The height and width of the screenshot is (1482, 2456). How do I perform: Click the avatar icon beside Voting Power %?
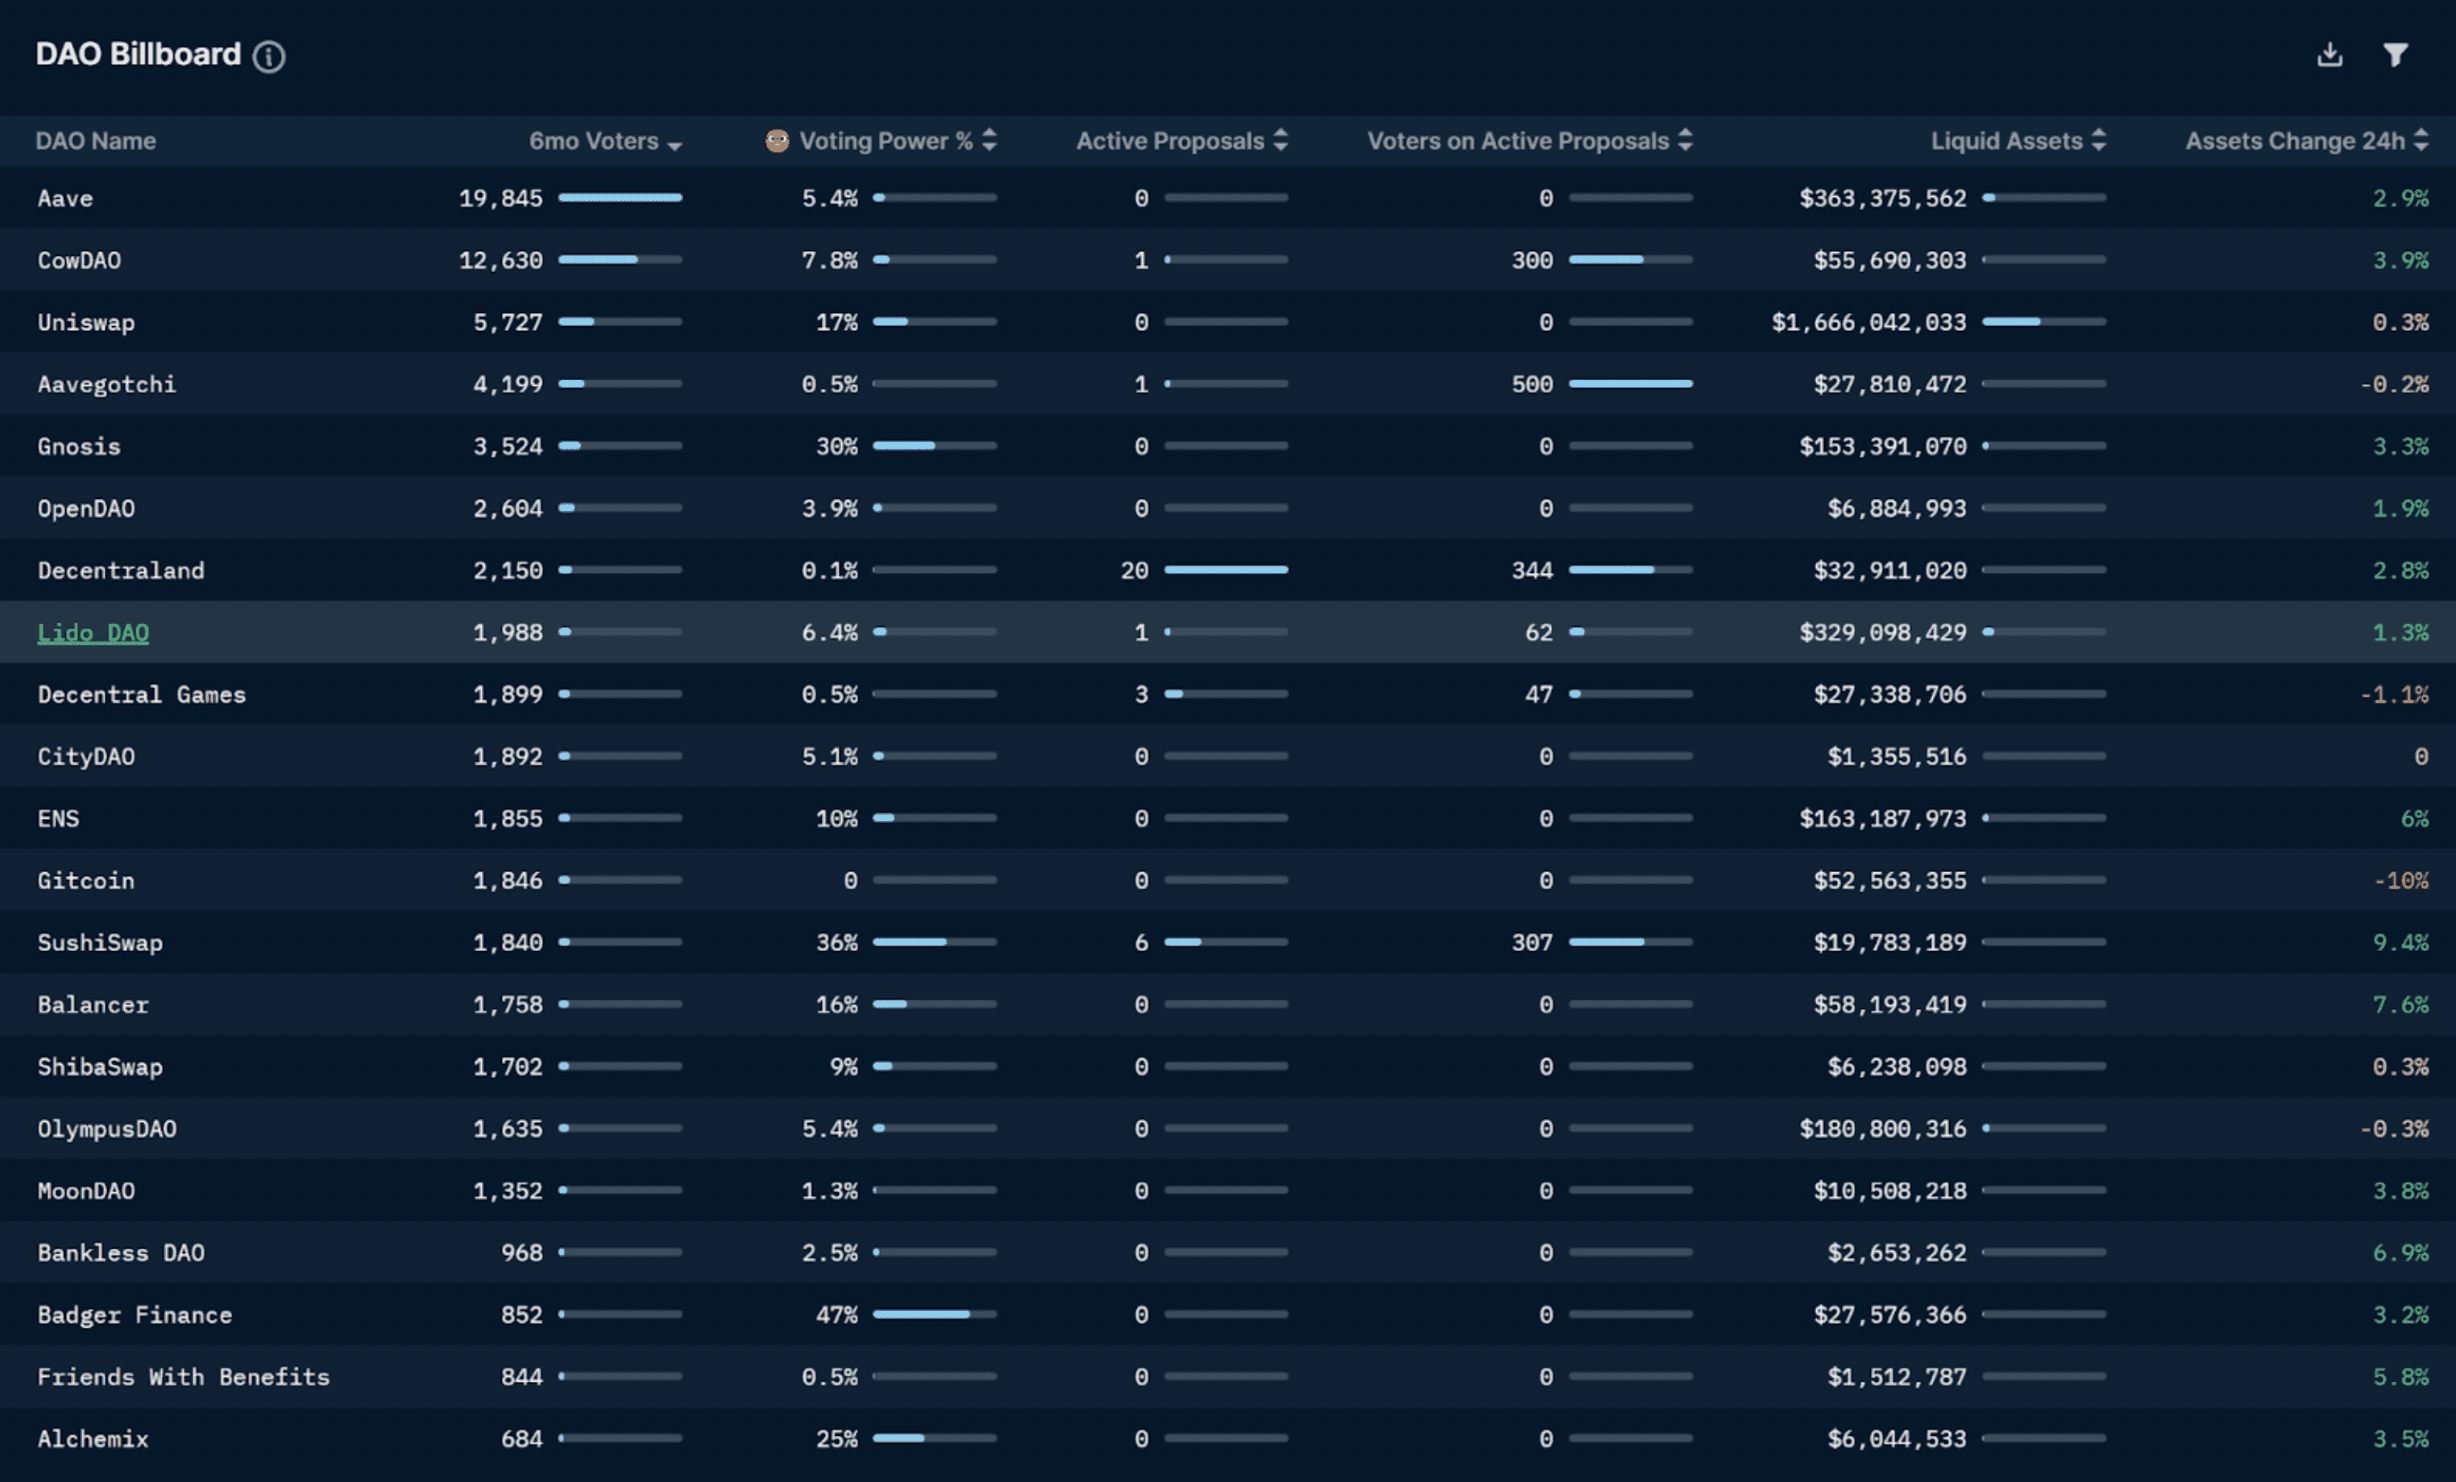point(776,141)
